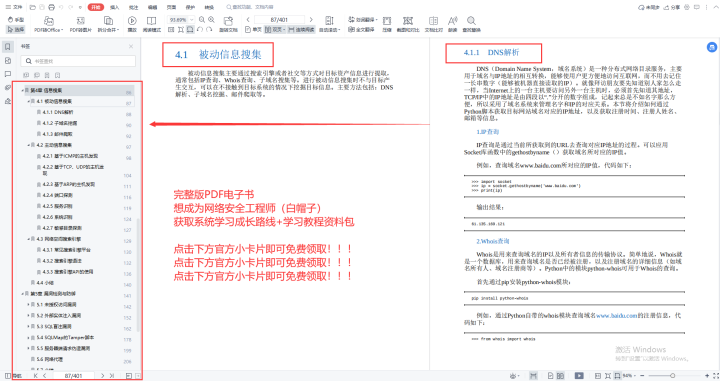The image size is (720, 381).
Task: Collapse the 4.2 主动信息搜集 bookmark
Action: coord(28,145)
